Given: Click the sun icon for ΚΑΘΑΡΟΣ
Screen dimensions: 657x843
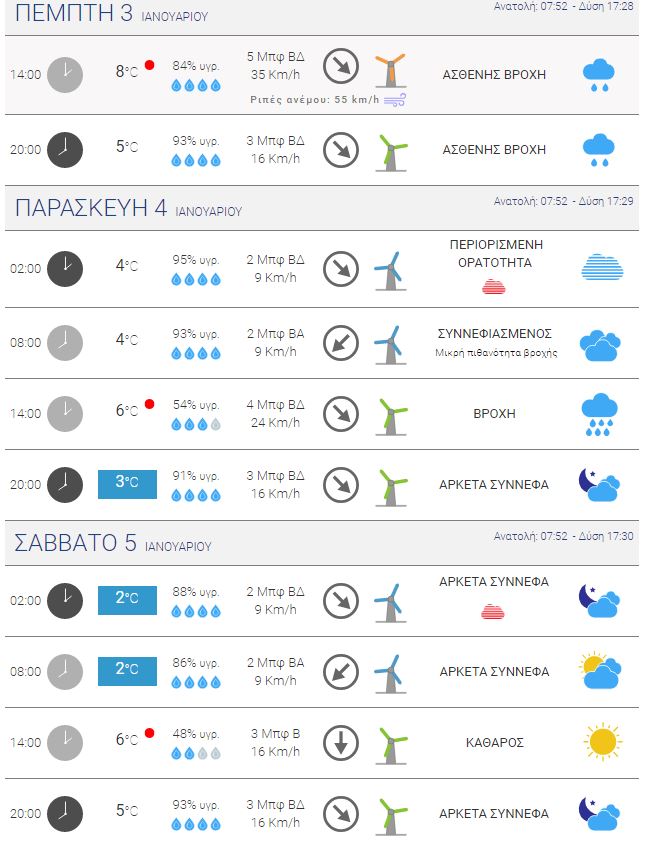Looking at the screenshot, I should pos(602,742).
